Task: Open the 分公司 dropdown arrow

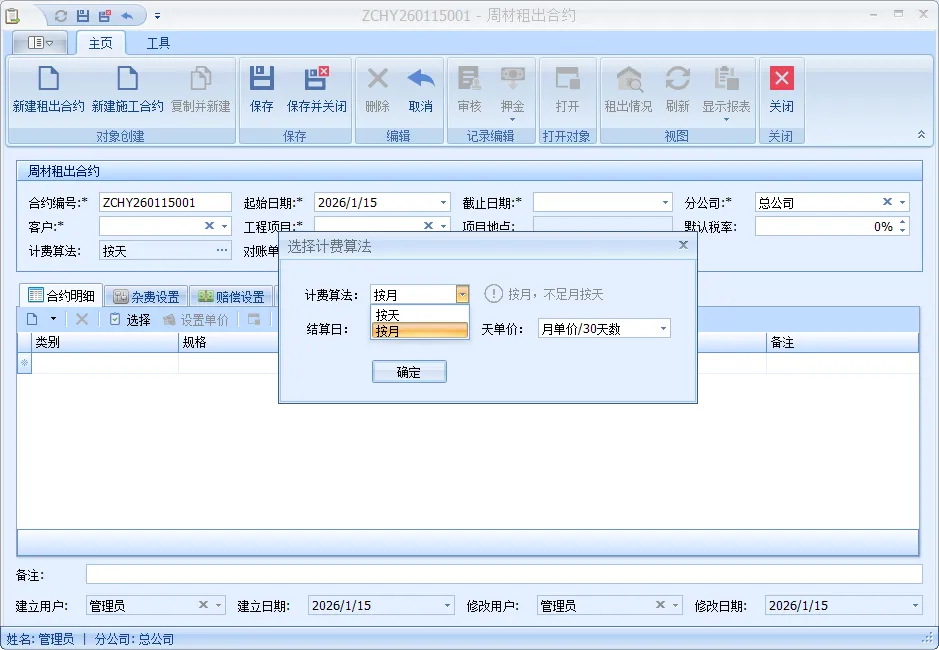Action: (x=902, y=202)
